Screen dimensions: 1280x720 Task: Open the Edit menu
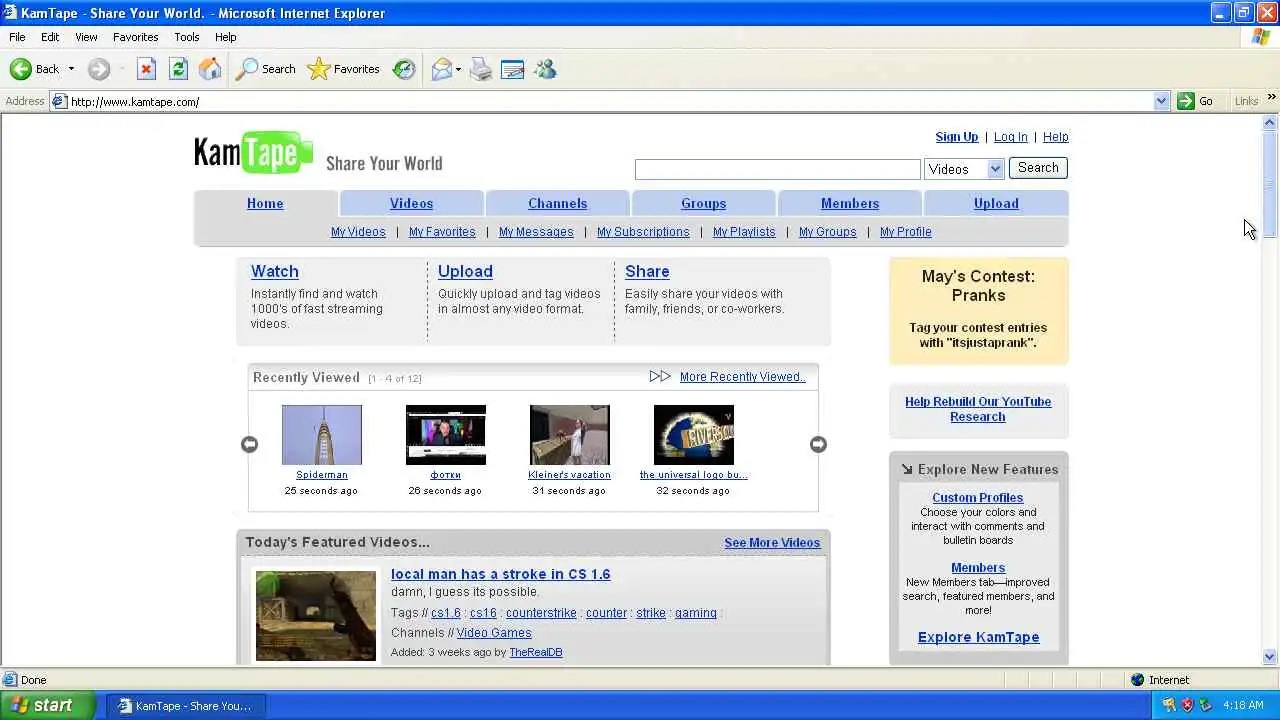[x=50, y=37]
